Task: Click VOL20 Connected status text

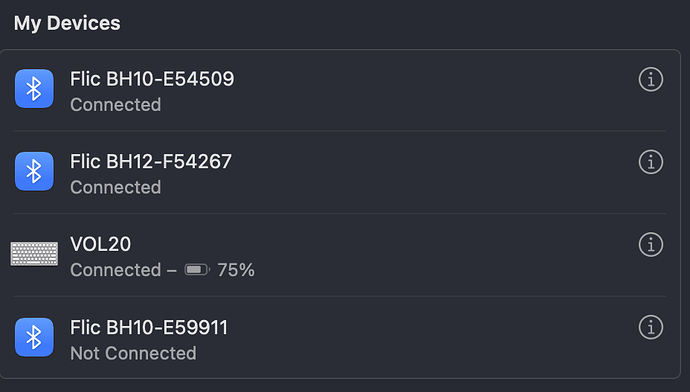Action: pyautogui.click(x=115, y=270)
